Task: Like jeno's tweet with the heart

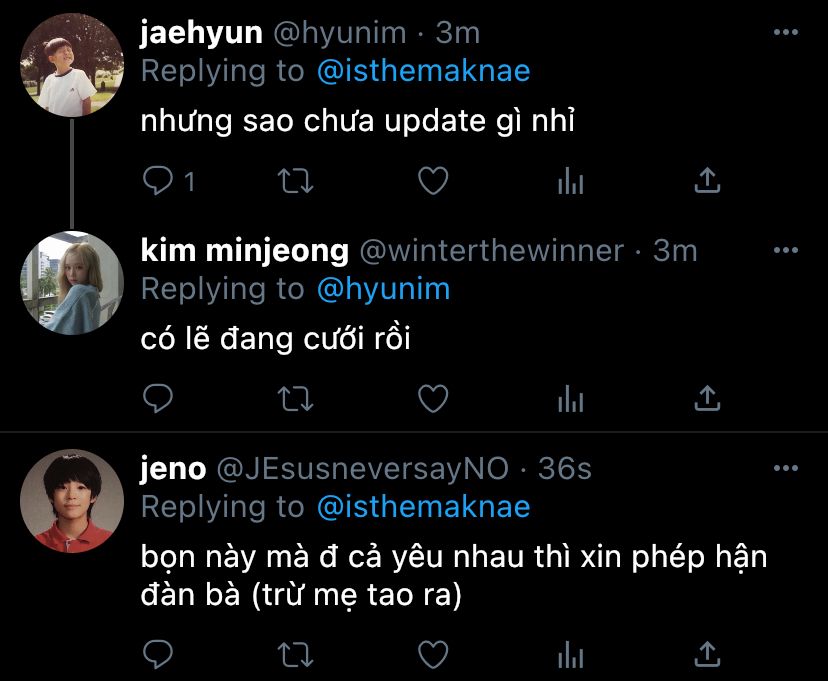Action: point(433,655)
